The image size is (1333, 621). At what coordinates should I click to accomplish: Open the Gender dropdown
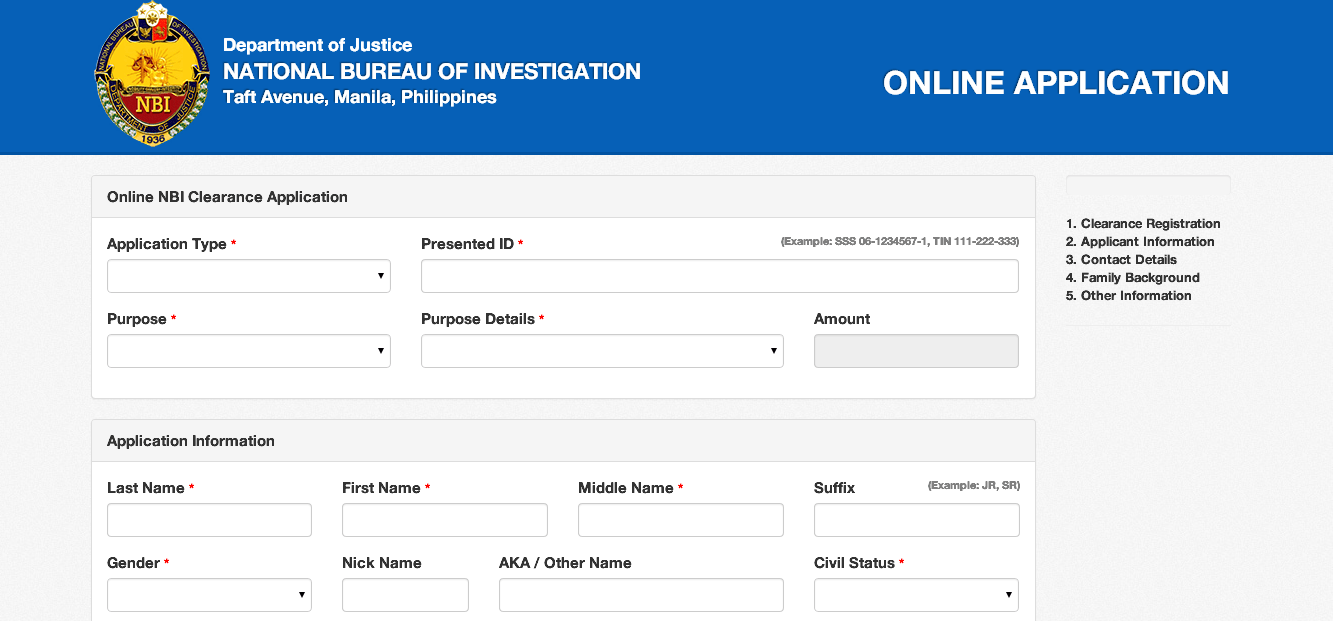pos(208,594)
